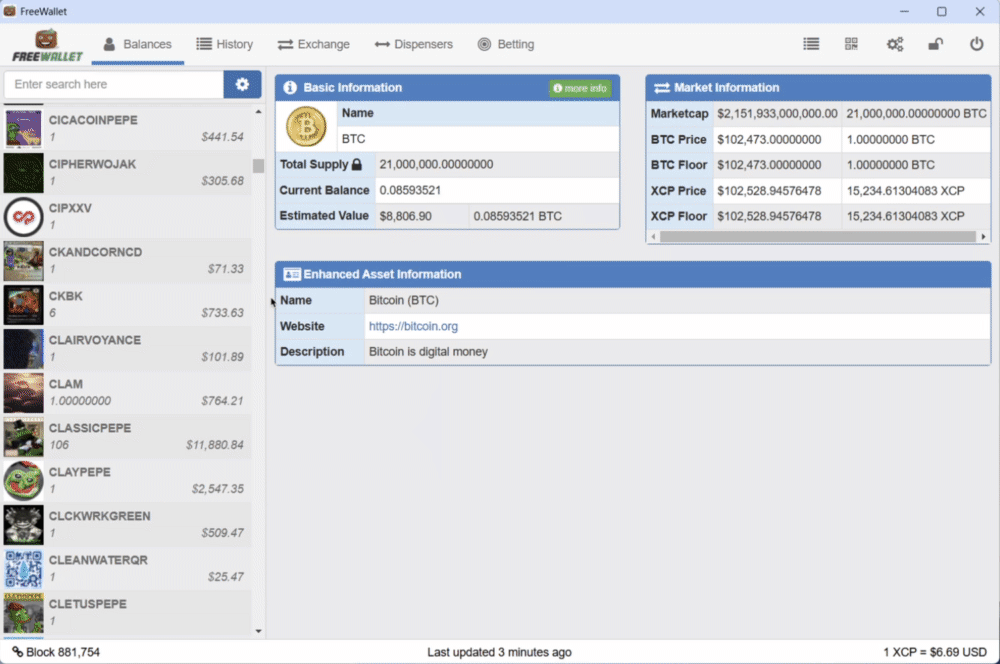Open the Exchange tab
The height and width of the screenshot is (664, 1000).
pos(313,44)
